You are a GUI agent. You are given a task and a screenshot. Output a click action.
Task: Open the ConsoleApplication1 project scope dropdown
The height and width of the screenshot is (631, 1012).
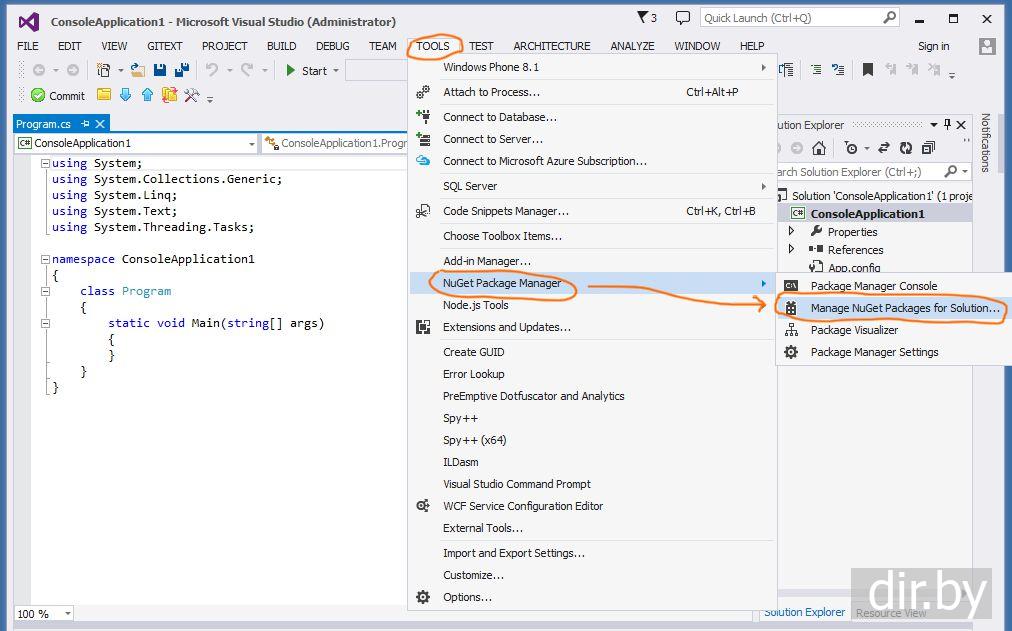click(x=251, y=144)
